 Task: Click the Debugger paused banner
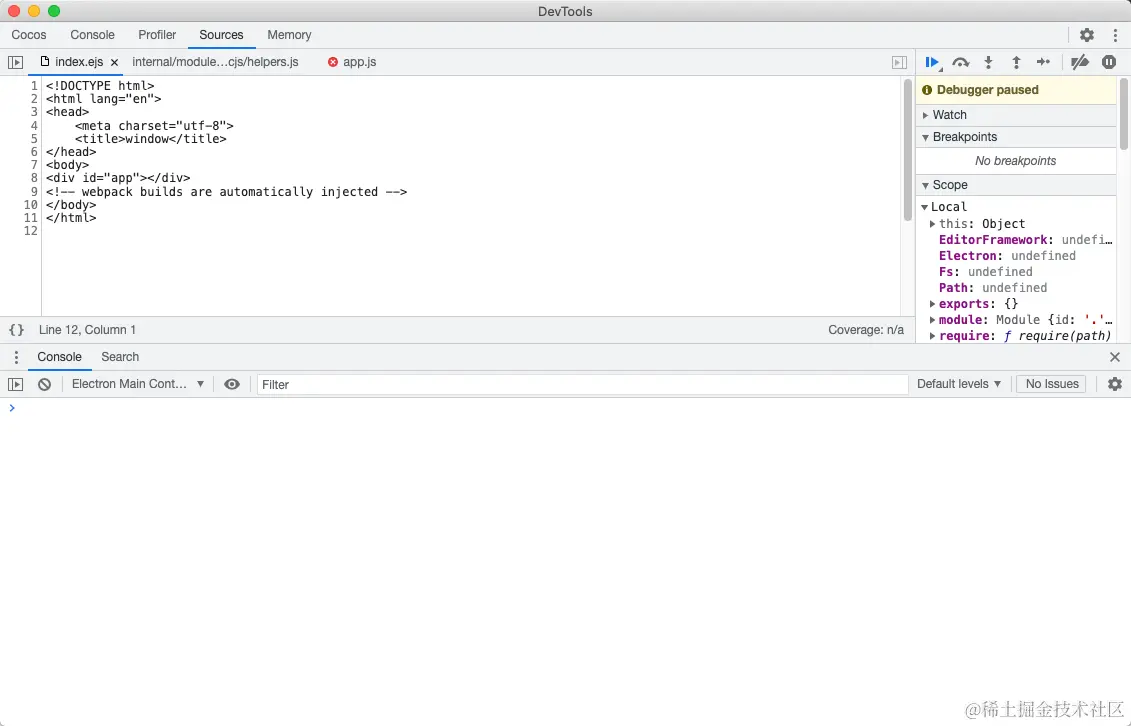[1016, 90]
